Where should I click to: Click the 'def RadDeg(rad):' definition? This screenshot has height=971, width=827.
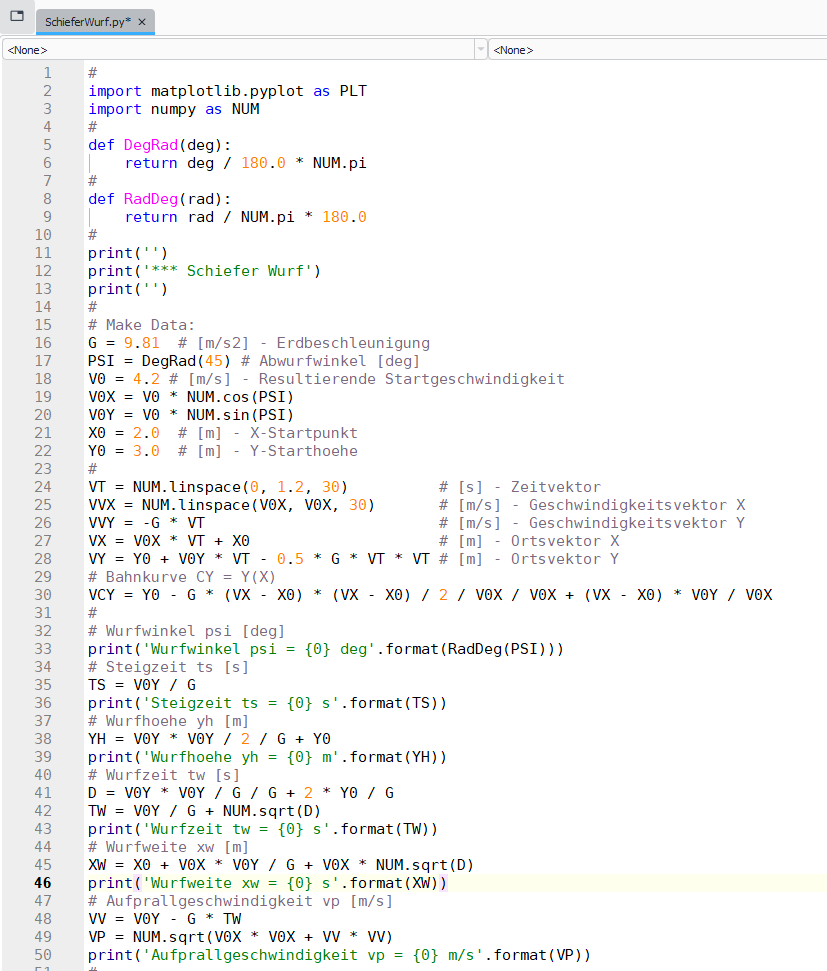point(159,199)
